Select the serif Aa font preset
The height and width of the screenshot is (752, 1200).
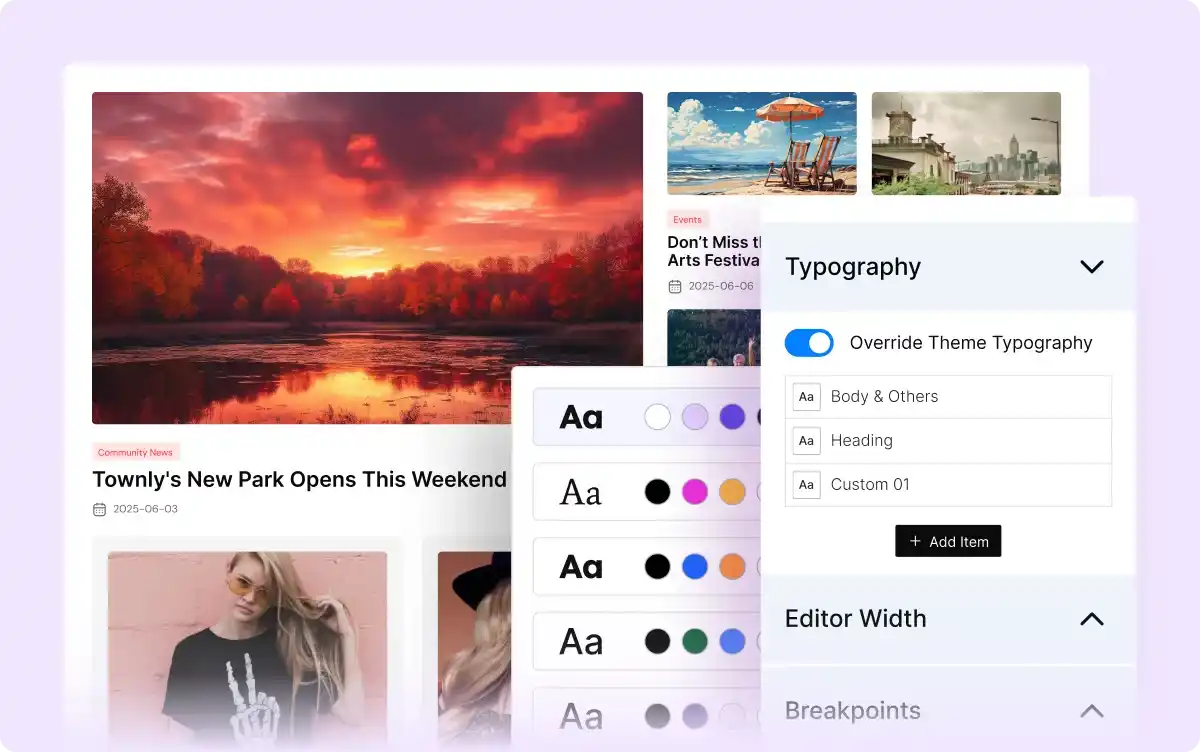click(x=580, y=492)
